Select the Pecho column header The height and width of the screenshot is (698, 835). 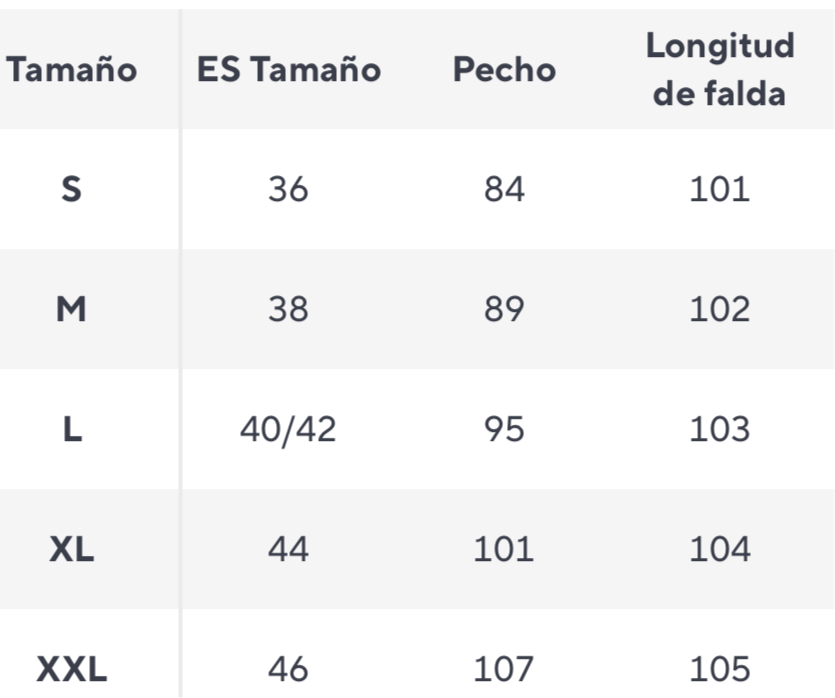coord(504,70)
